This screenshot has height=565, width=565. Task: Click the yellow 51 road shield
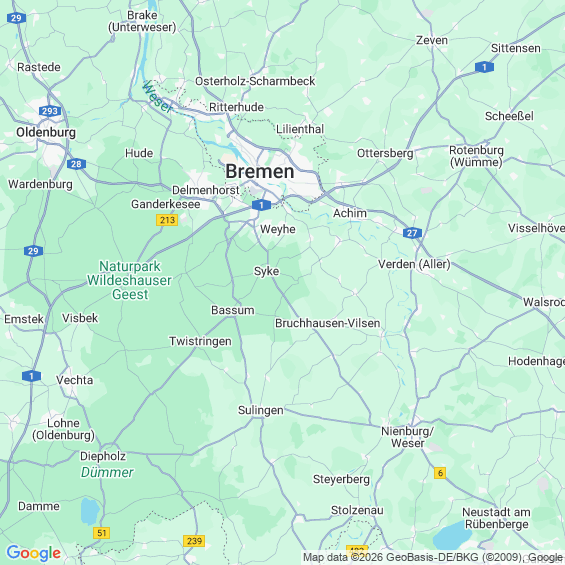pos(102,533)
